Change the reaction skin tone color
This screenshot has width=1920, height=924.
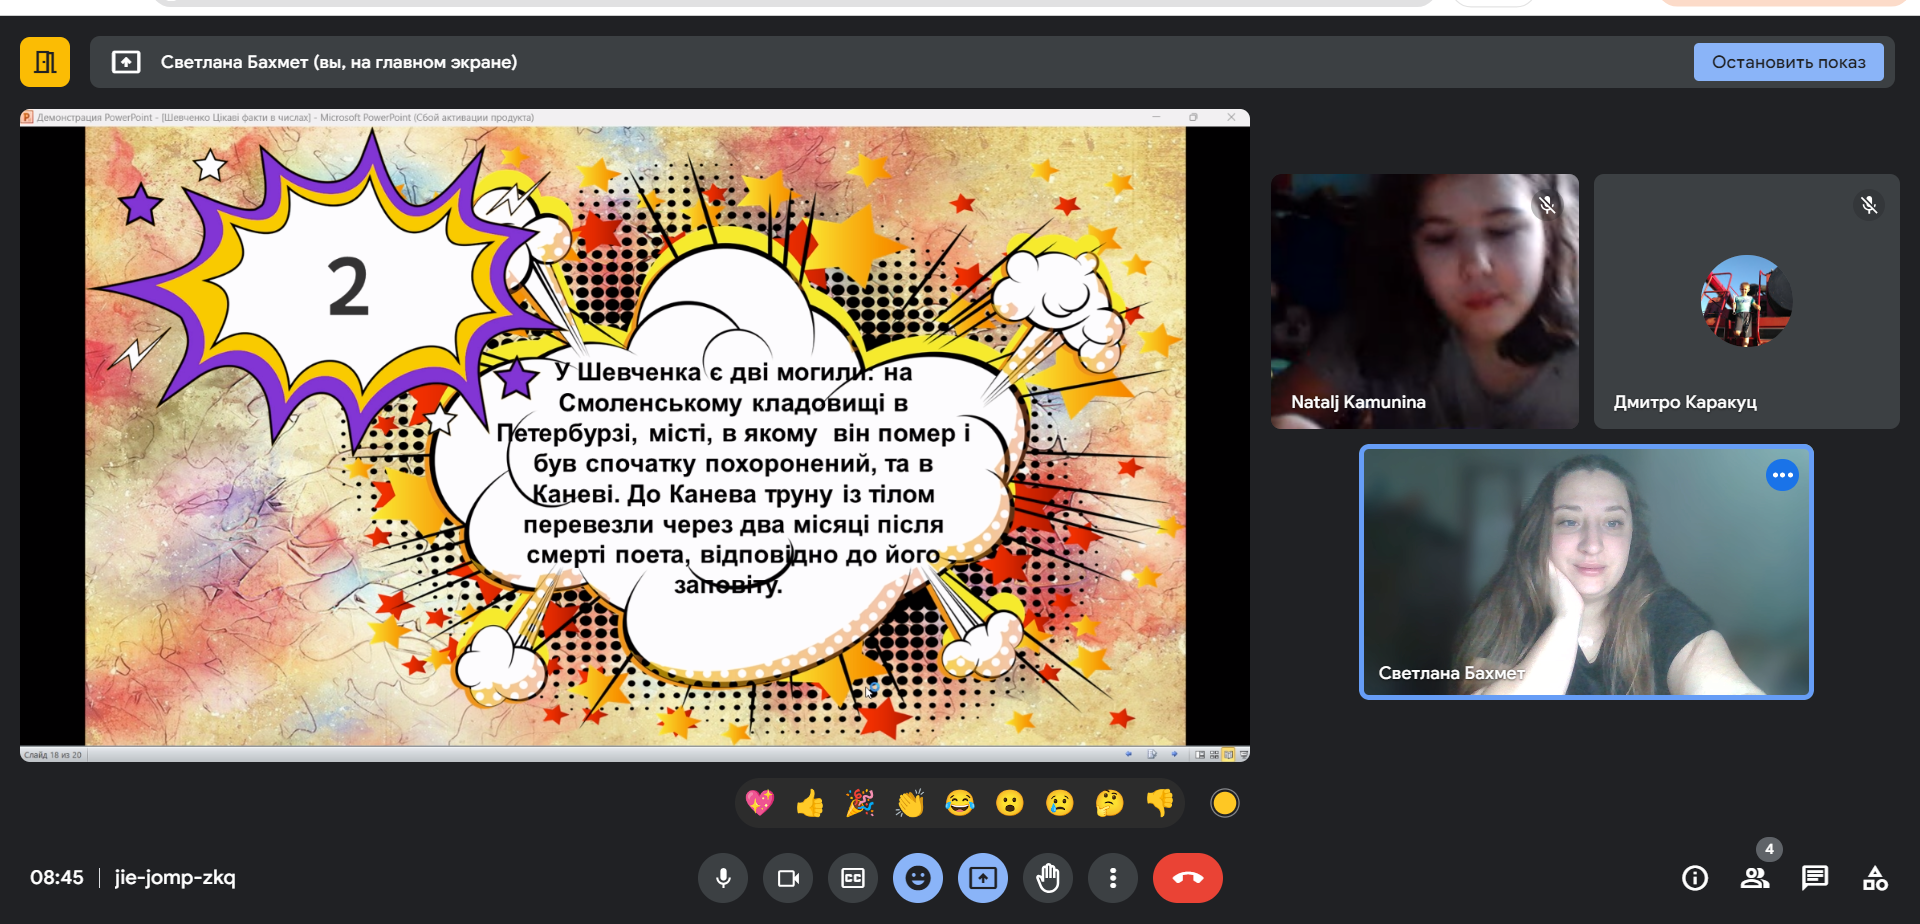(1225, 803)
